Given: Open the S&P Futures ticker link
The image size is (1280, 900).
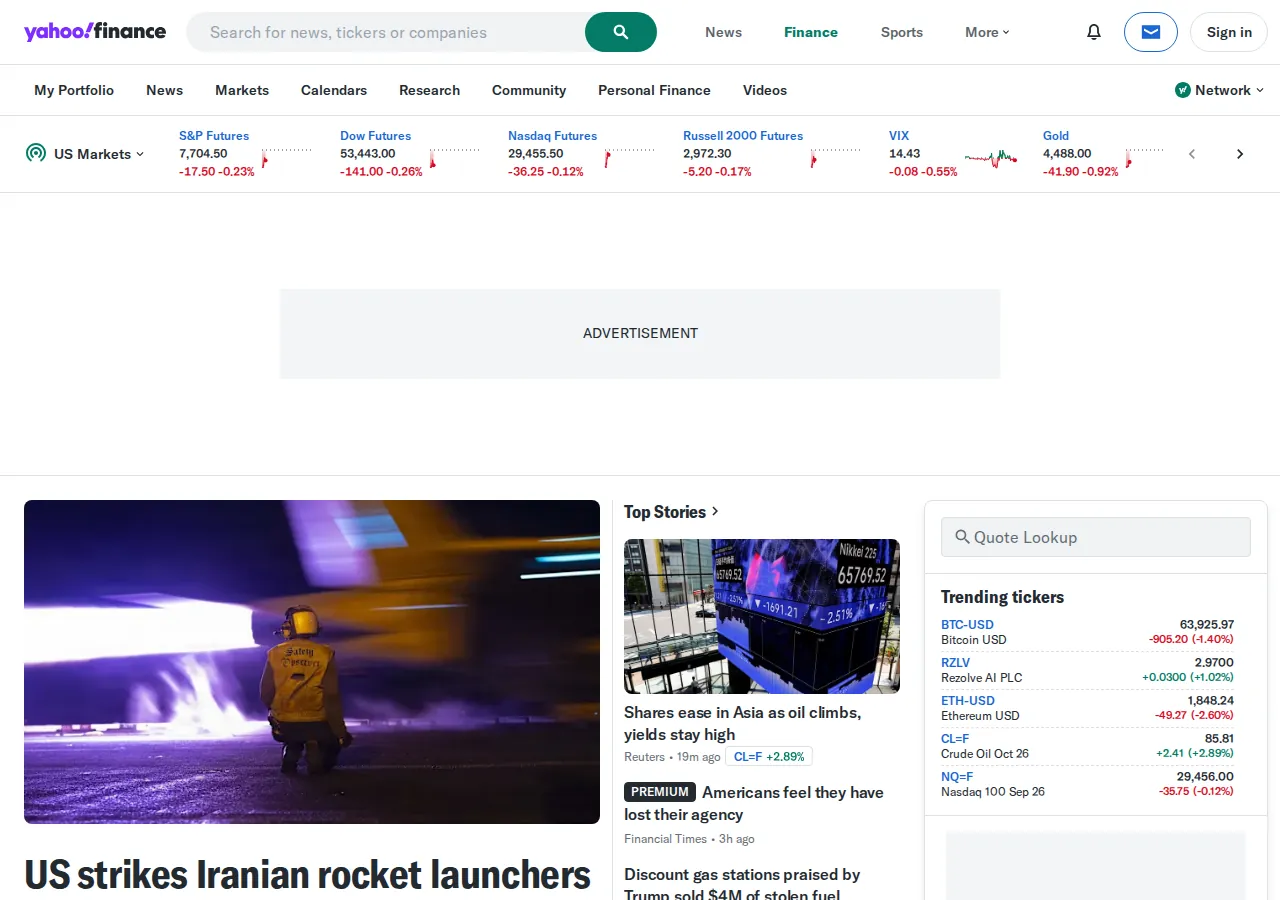Looking at the screenshot, I should (214, 136).
